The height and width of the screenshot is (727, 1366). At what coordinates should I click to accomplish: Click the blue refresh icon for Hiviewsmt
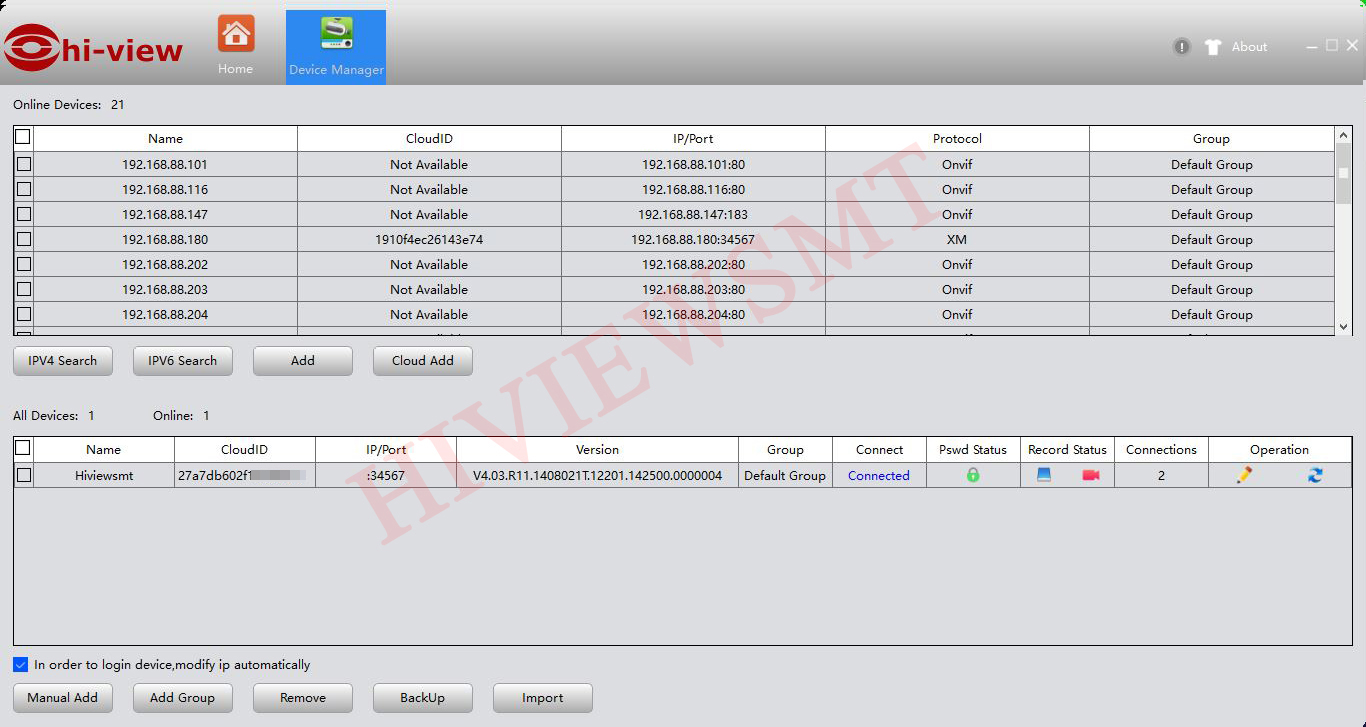1315,476
